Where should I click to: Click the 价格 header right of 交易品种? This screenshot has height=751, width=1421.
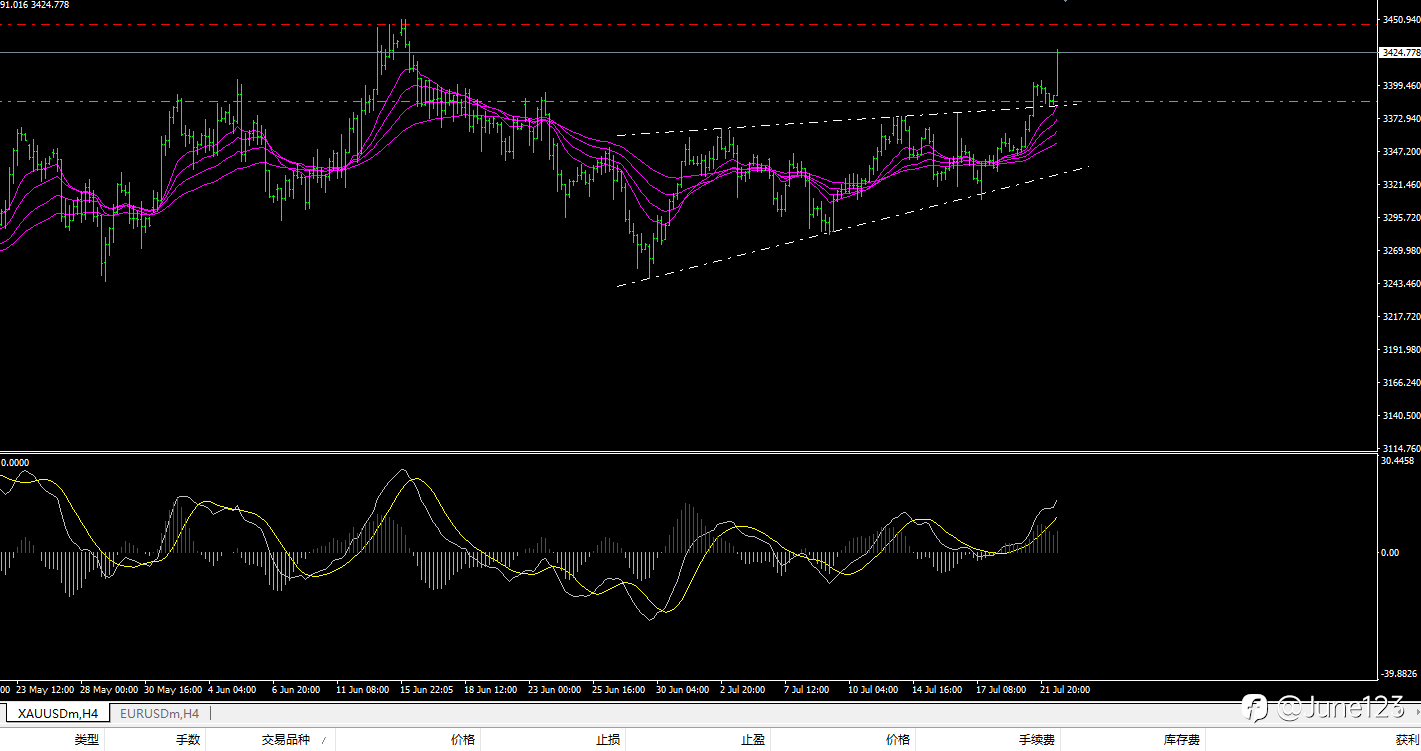(x=463, y=740)
